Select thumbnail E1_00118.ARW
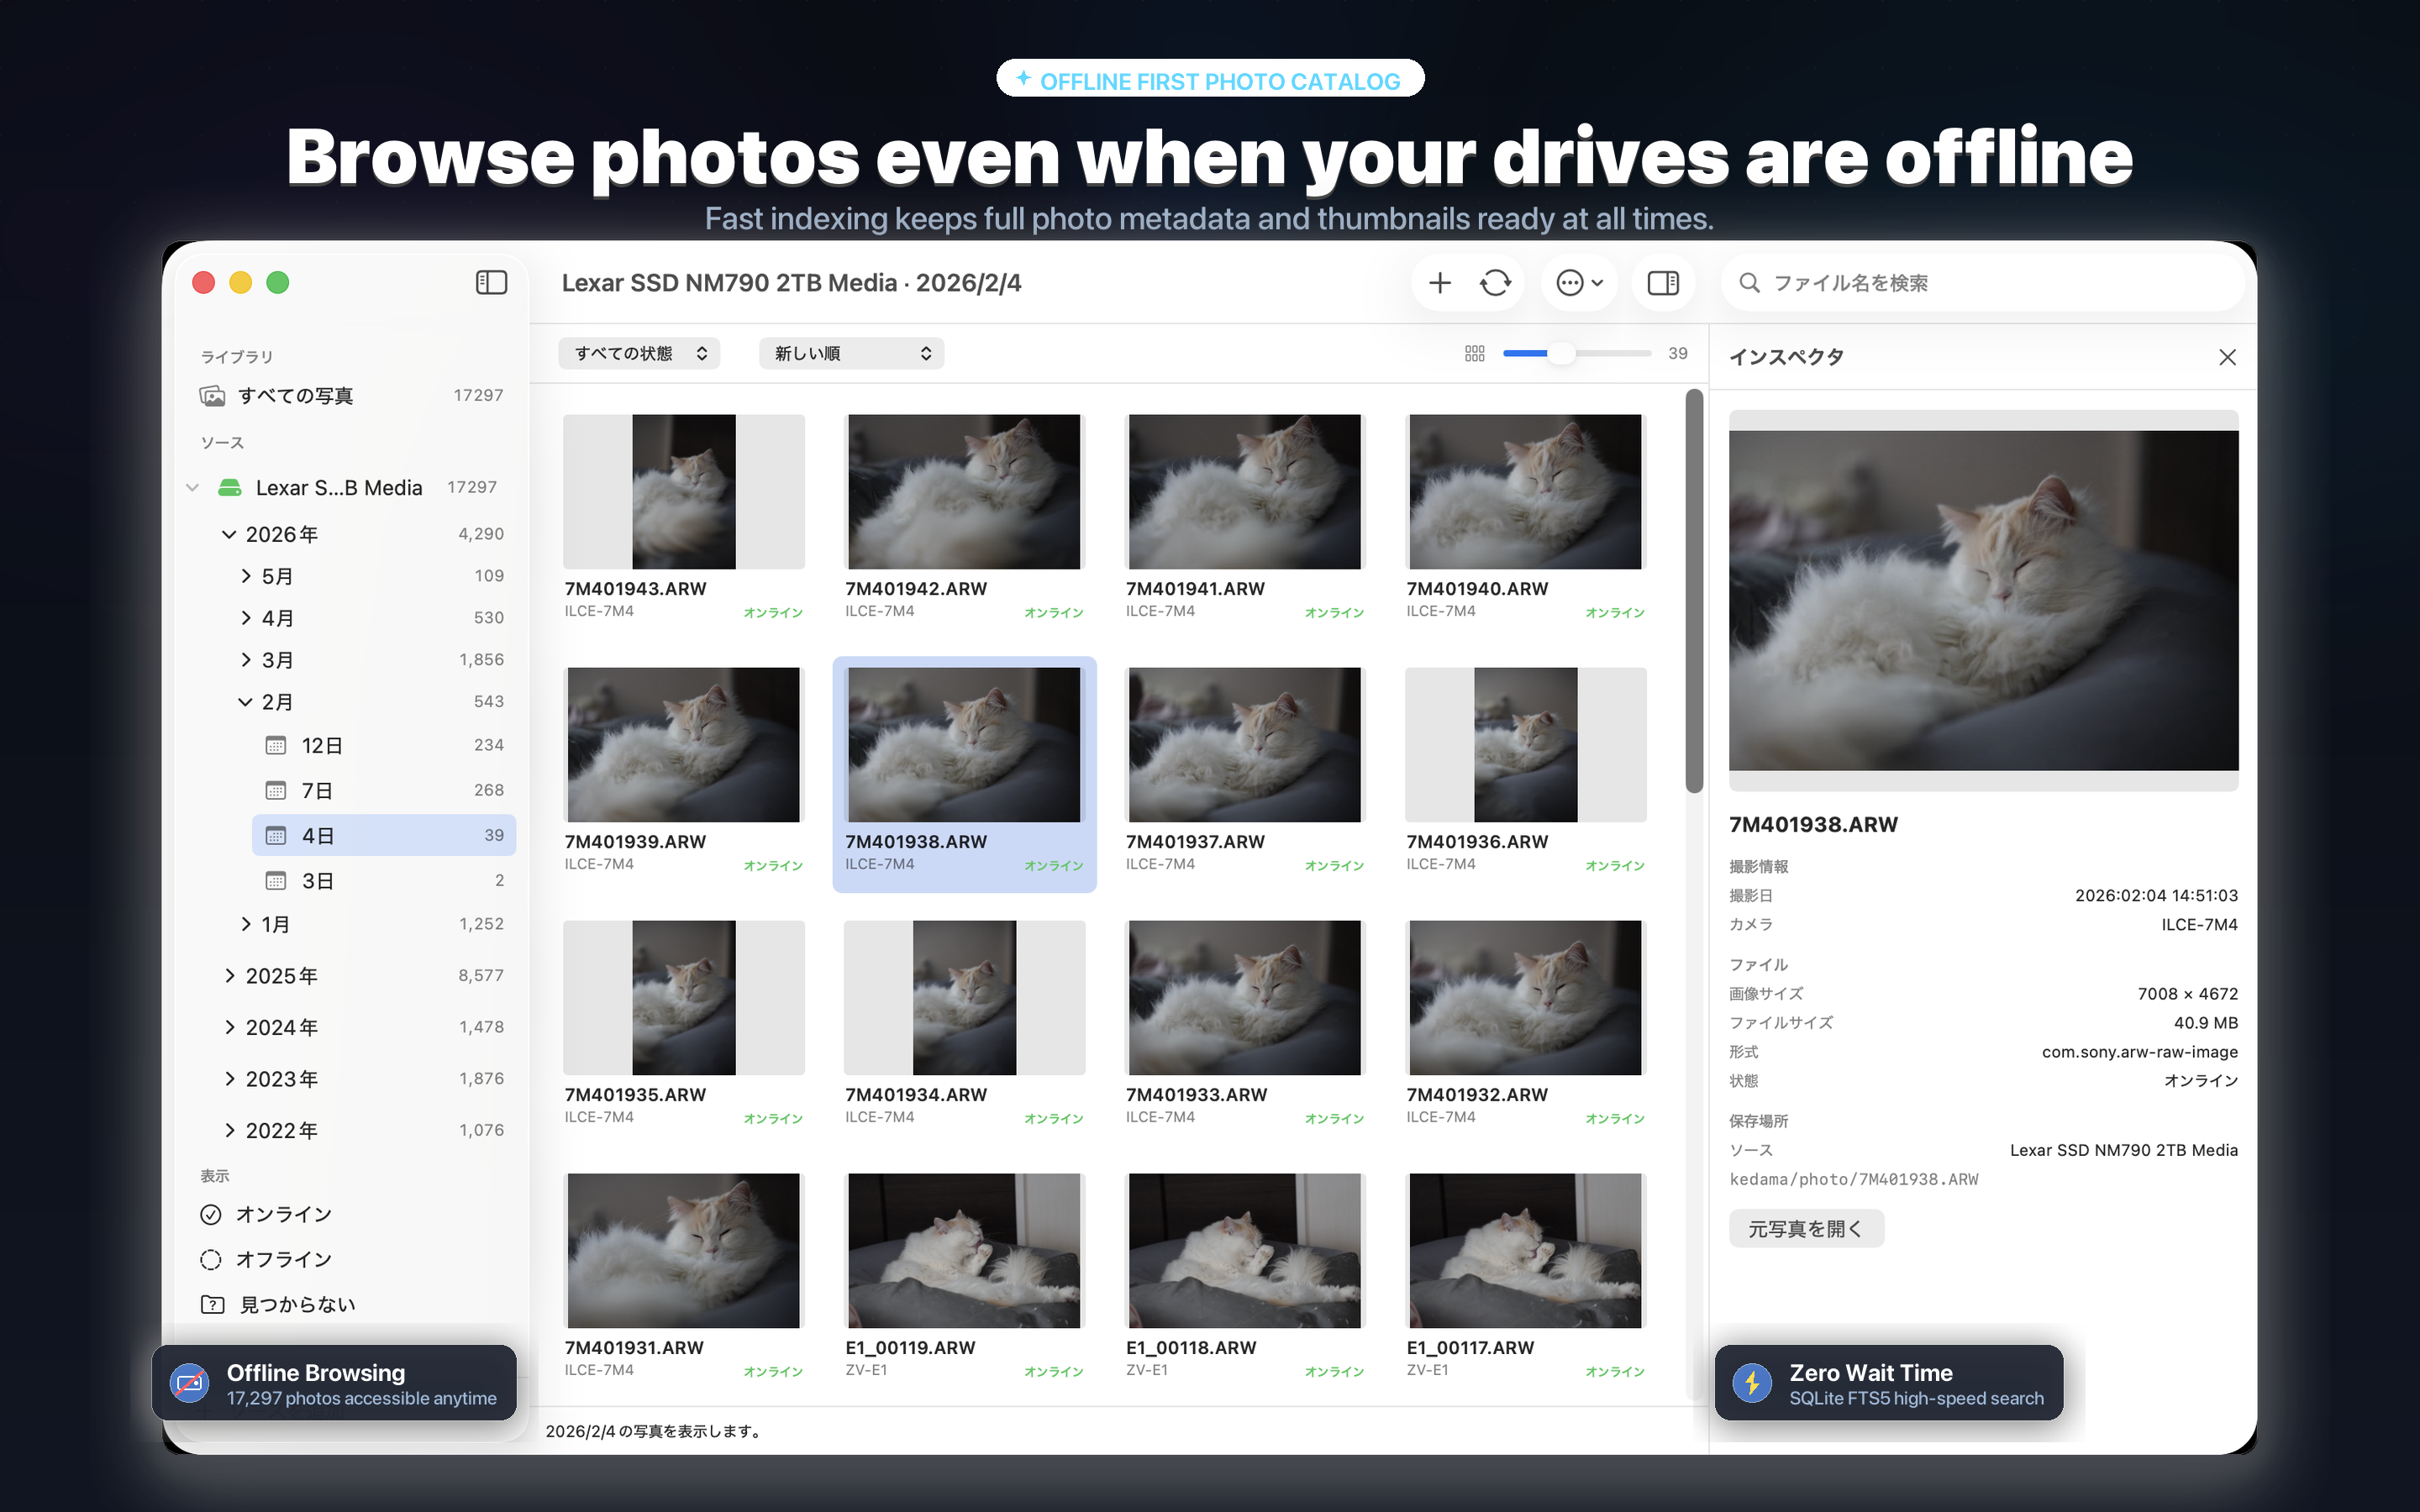The height and width of the screenshot is (1512, 2420). coord(1245,1251)
